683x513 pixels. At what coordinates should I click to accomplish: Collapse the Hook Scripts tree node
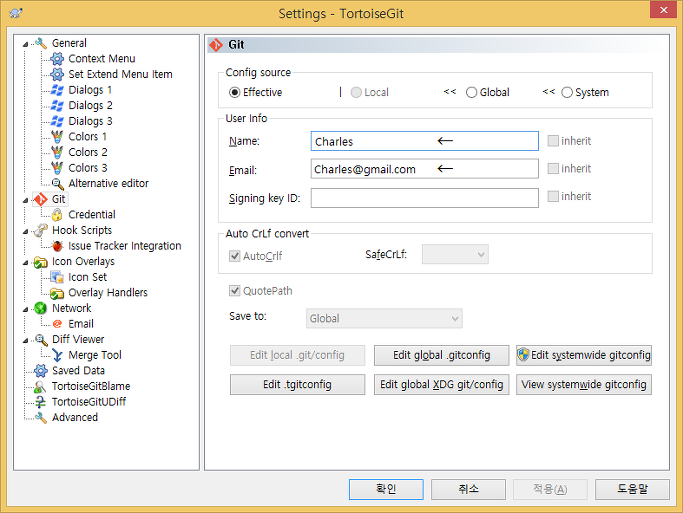tap(25, 231)
